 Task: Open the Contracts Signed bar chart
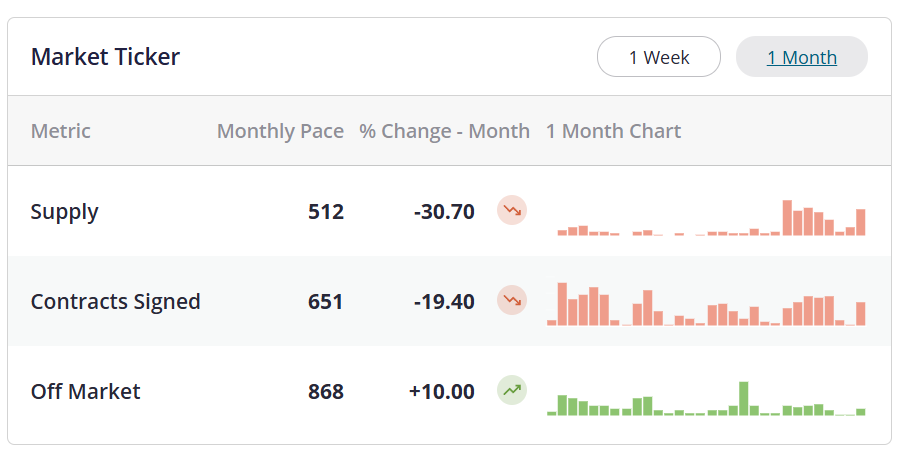click(706, 305)
